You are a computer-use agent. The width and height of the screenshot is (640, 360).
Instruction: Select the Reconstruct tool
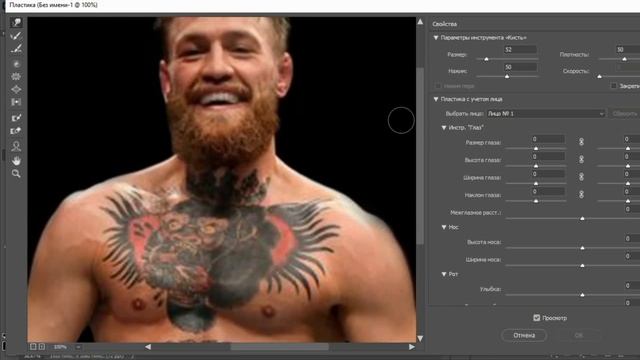16,36
